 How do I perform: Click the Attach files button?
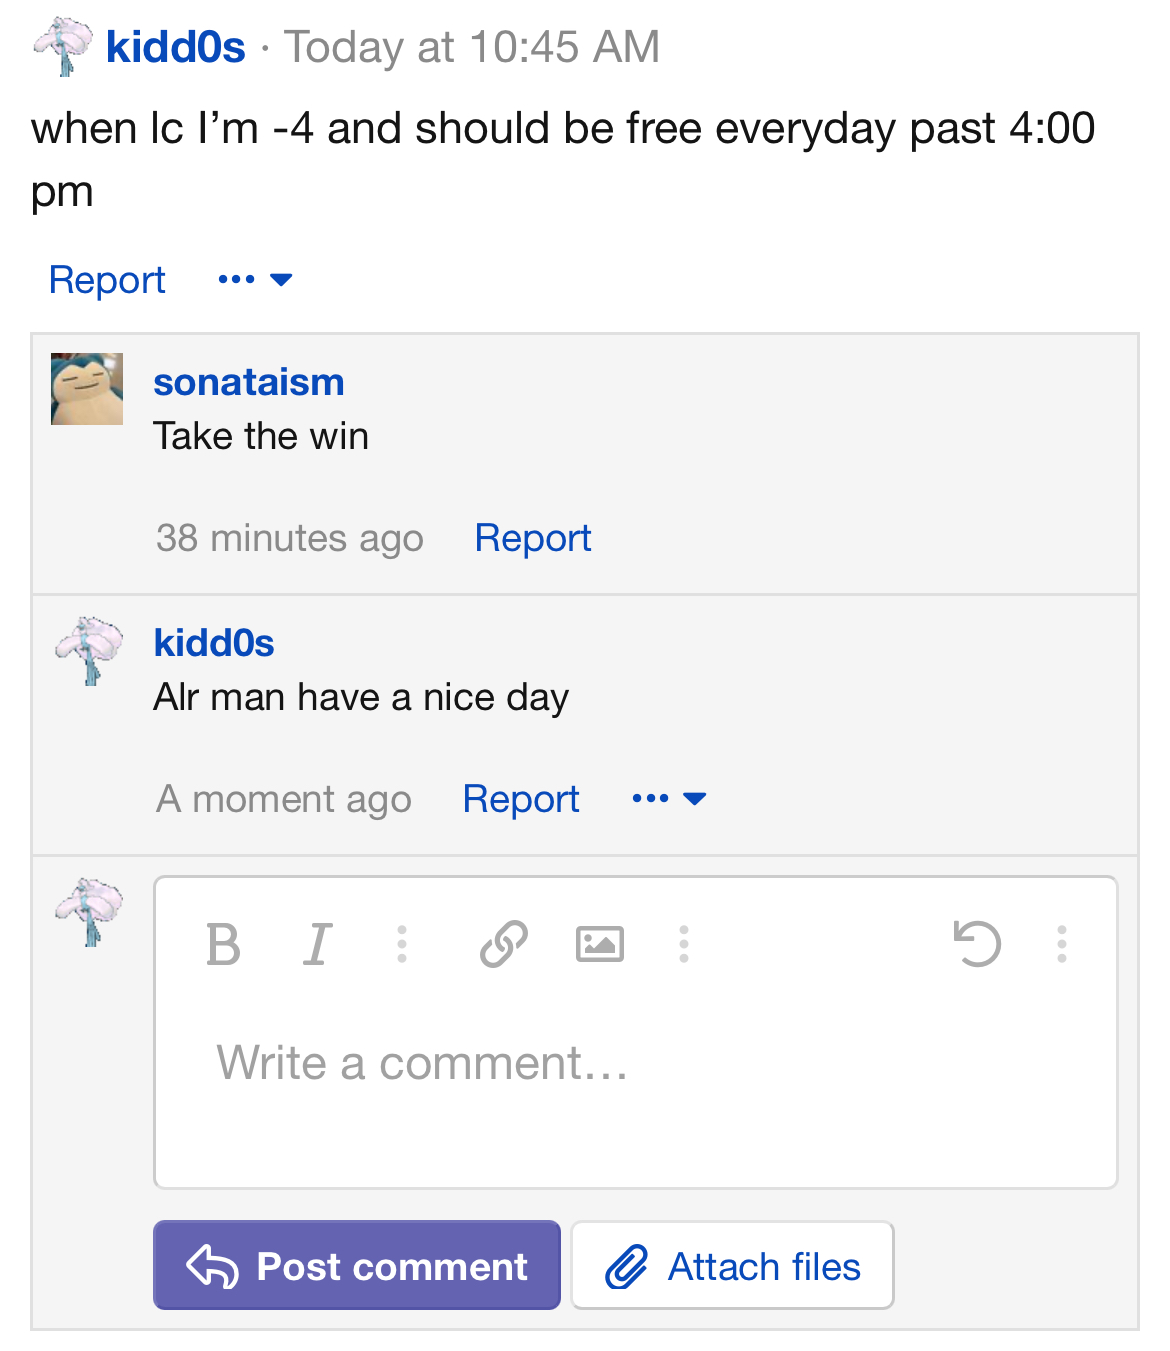point(733,1266)
